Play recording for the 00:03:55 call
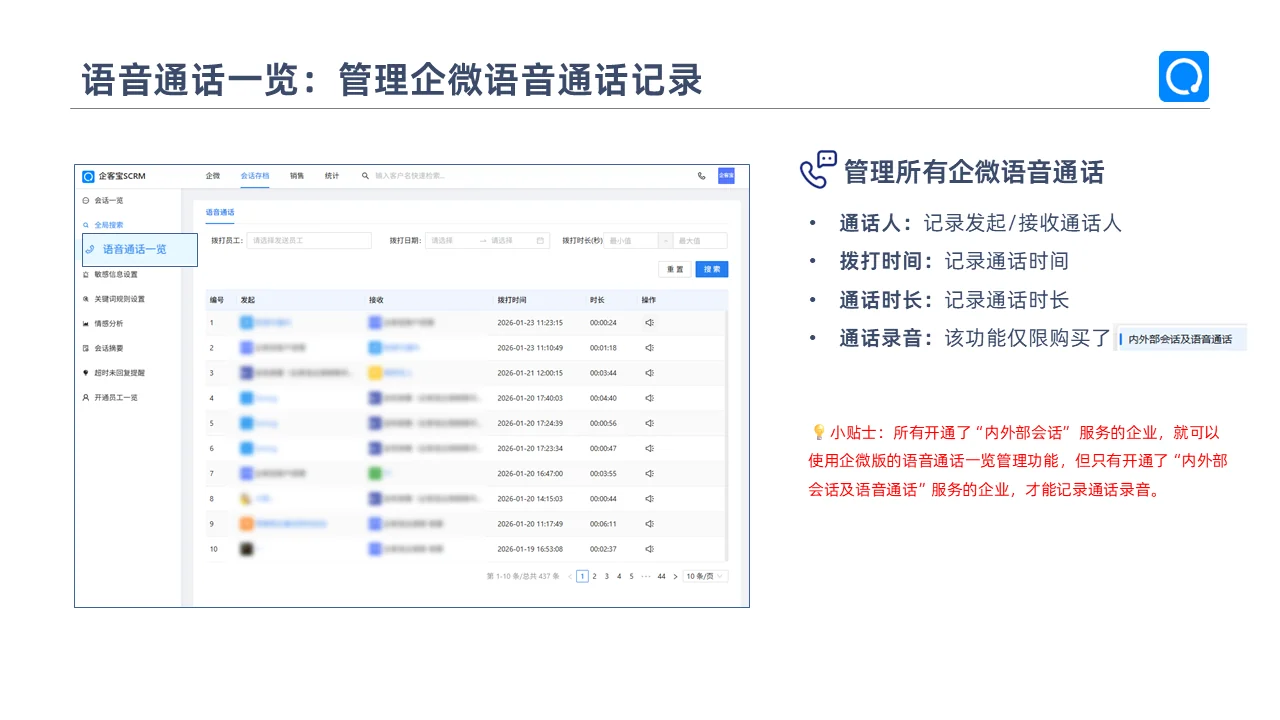This screenshot has width=1280, height=720. point(649,473)
